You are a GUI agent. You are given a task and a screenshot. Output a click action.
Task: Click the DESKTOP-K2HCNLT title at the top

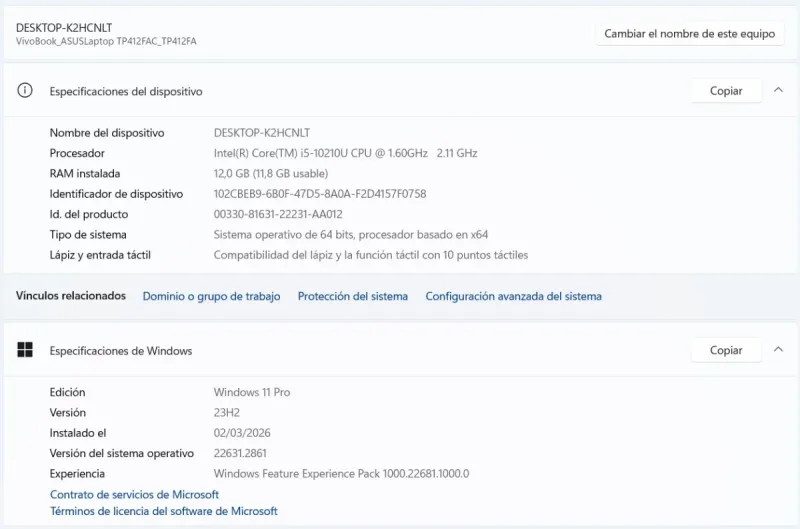(x=64, y=28)
